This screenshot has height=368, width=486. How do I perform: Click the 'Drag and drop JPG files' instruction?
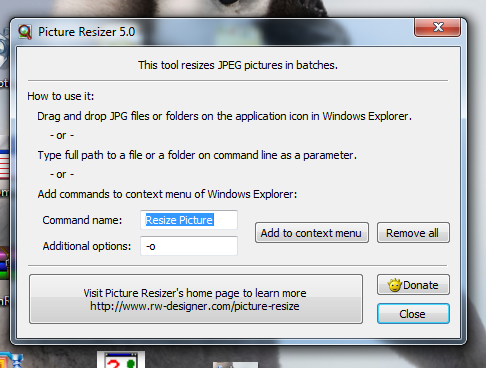(x=224, y=116)
